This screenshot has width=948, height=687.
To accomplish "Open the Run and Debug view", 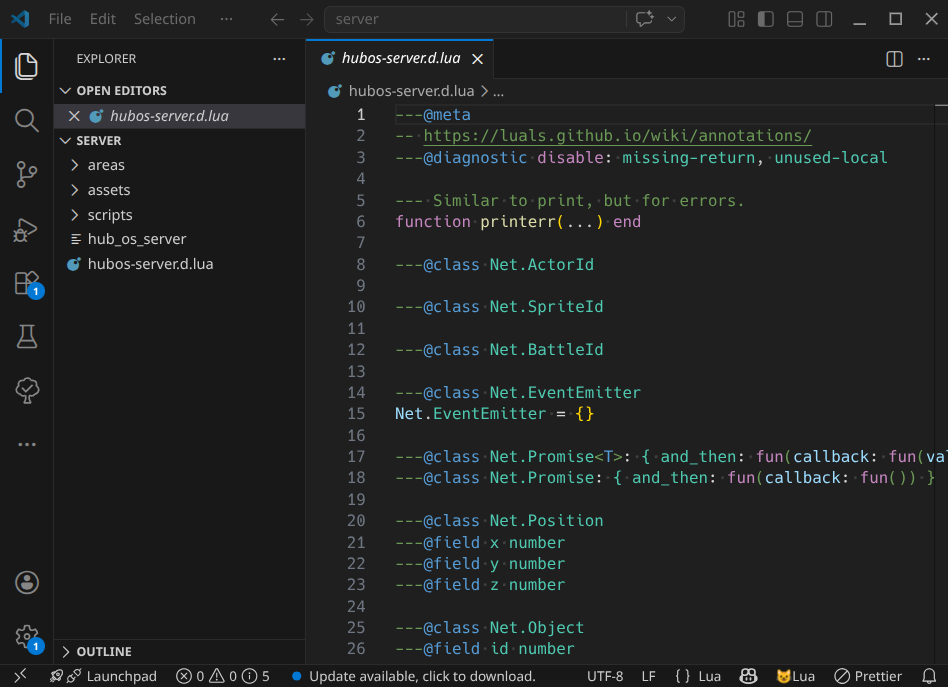I will [x=26, y=231].
